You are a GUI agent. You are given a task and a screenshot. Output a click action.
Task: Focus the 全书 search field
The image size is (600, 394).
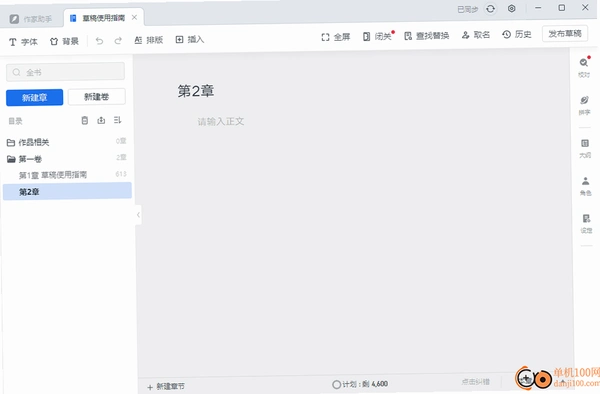[65, 72]
